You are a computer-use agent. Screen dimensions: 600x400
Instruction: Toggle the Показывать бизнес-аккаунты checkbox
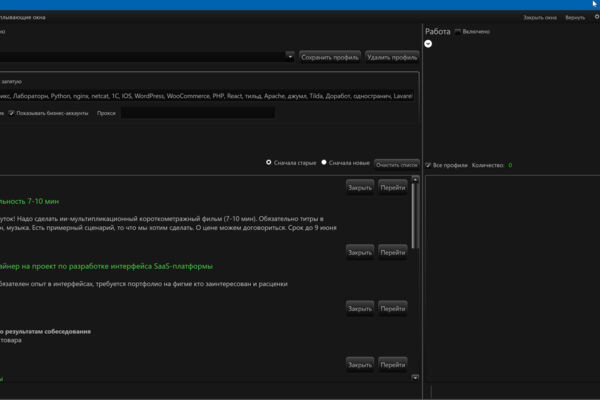coord(11,113)
